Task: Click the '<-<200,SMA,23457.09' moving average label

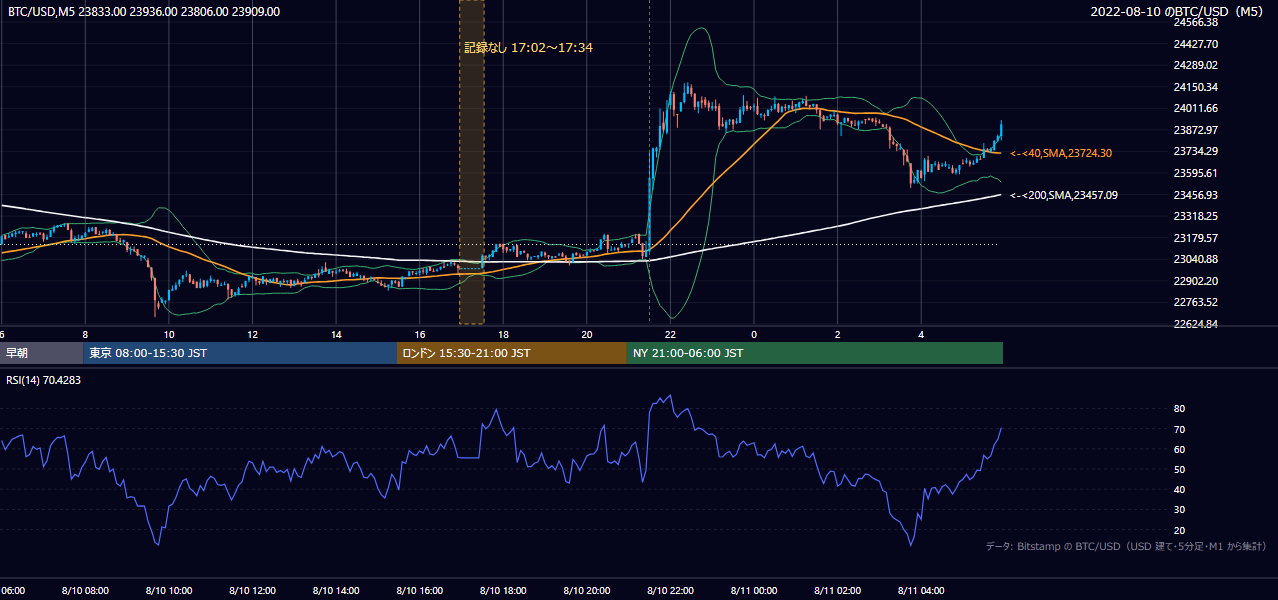Action: pyautogui.click(x=1064, y=195)
